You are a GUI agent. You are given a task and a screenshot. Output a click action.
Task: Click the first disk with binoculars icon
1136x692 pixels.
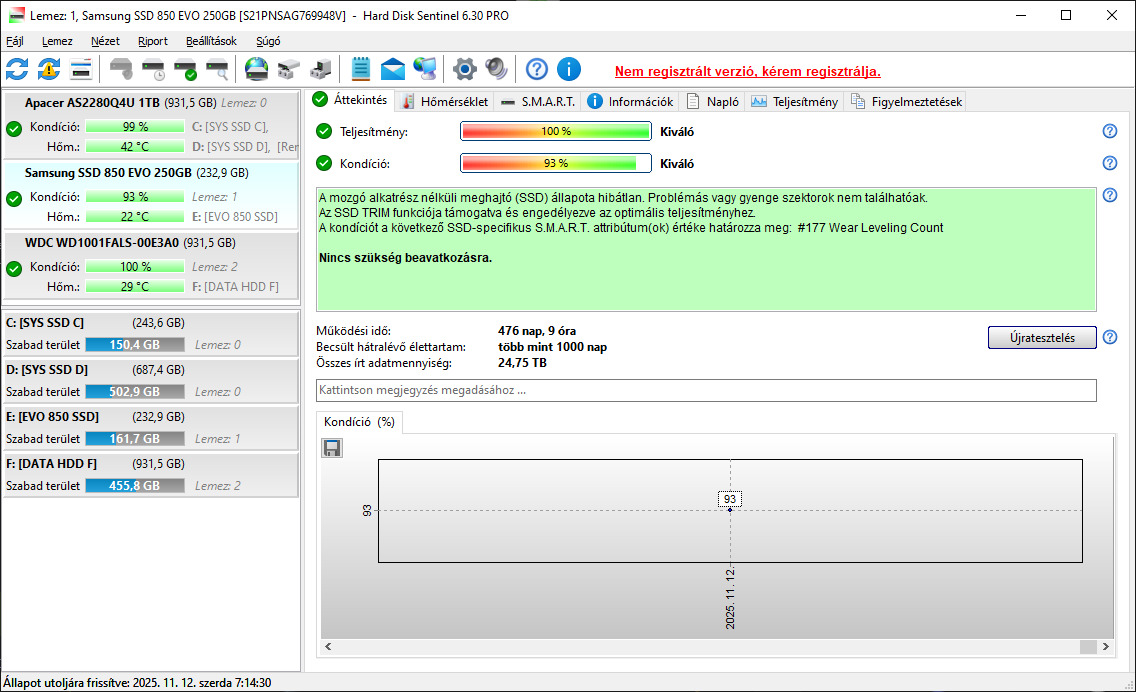[x=288, y=70]
